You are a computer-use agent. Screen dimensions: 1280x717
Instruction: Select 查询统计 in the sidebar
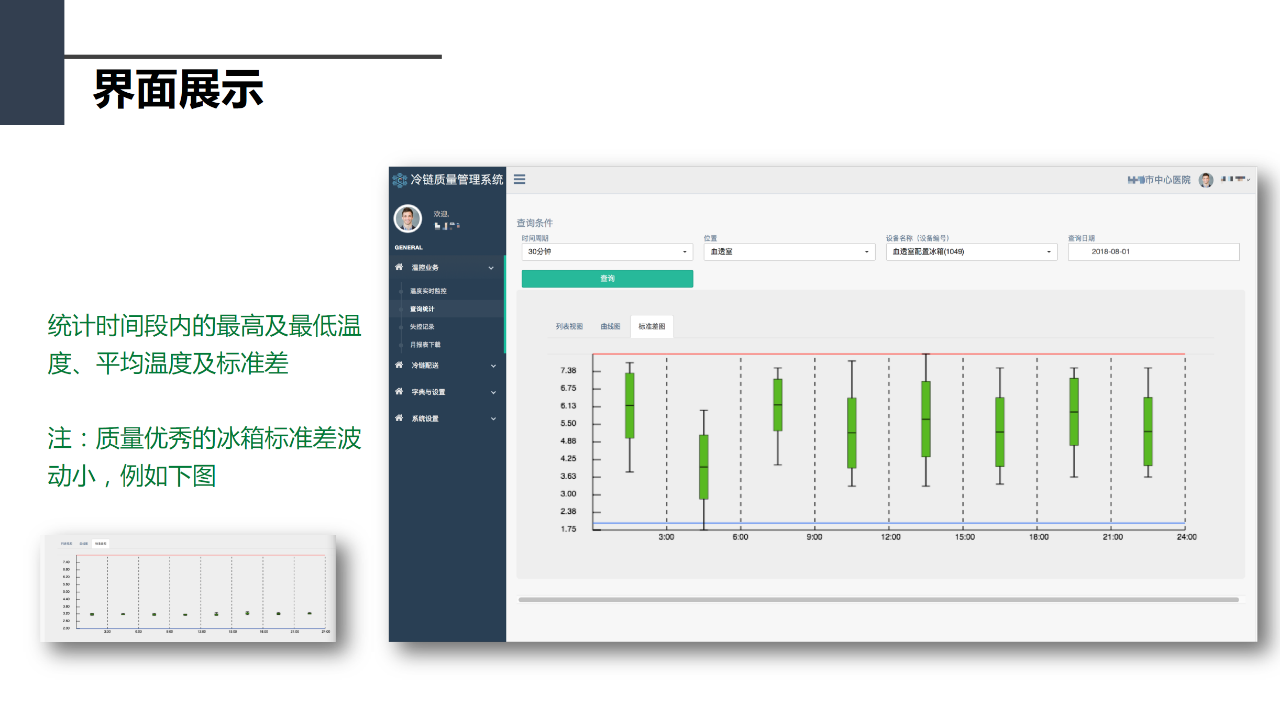(x=422, y=309)
